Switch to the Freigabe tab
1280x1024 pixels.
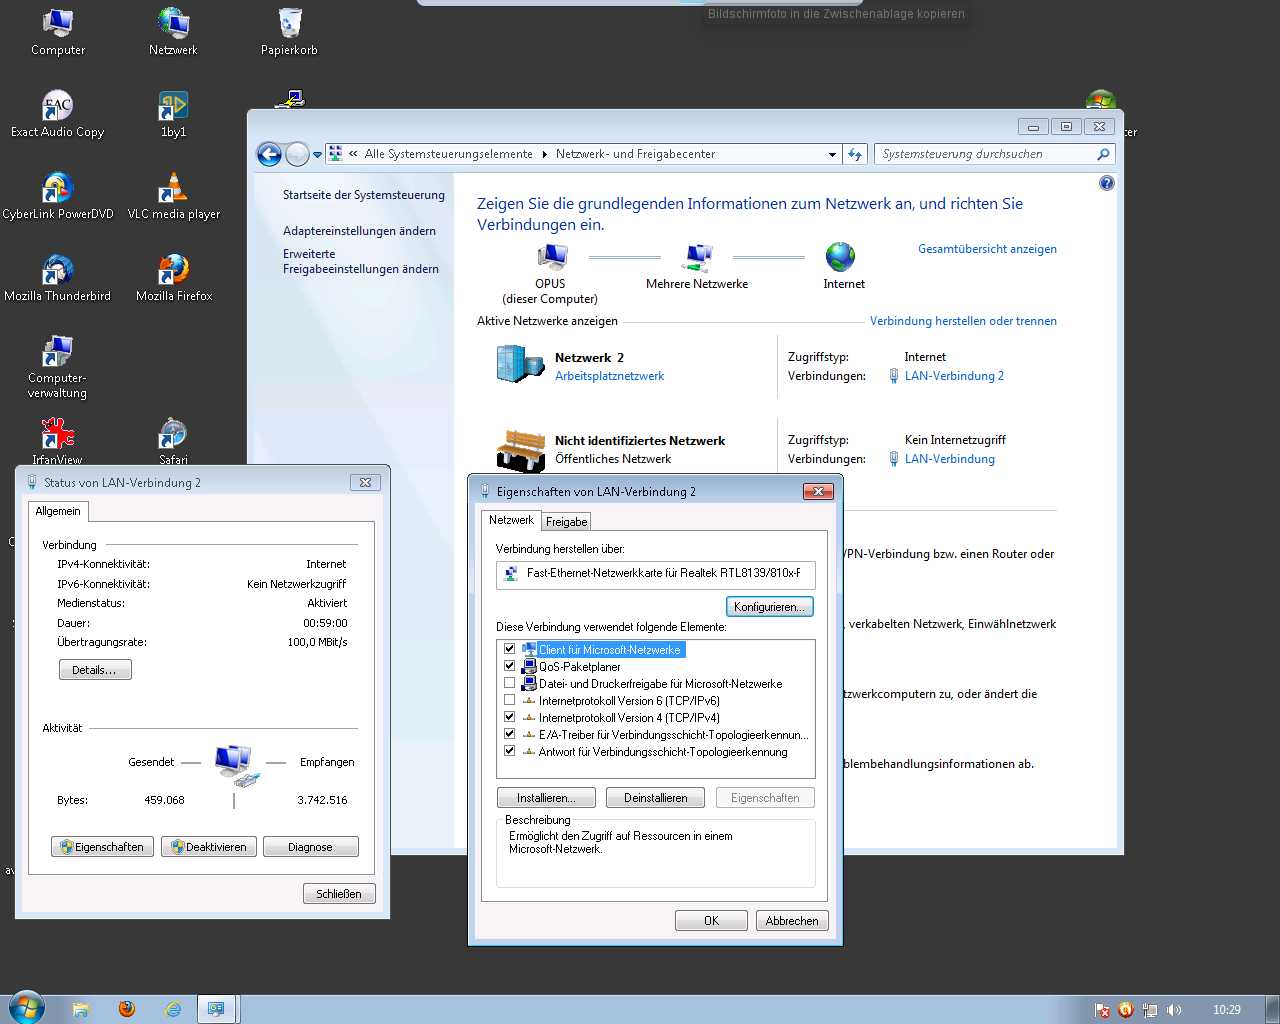pos(567,521)
